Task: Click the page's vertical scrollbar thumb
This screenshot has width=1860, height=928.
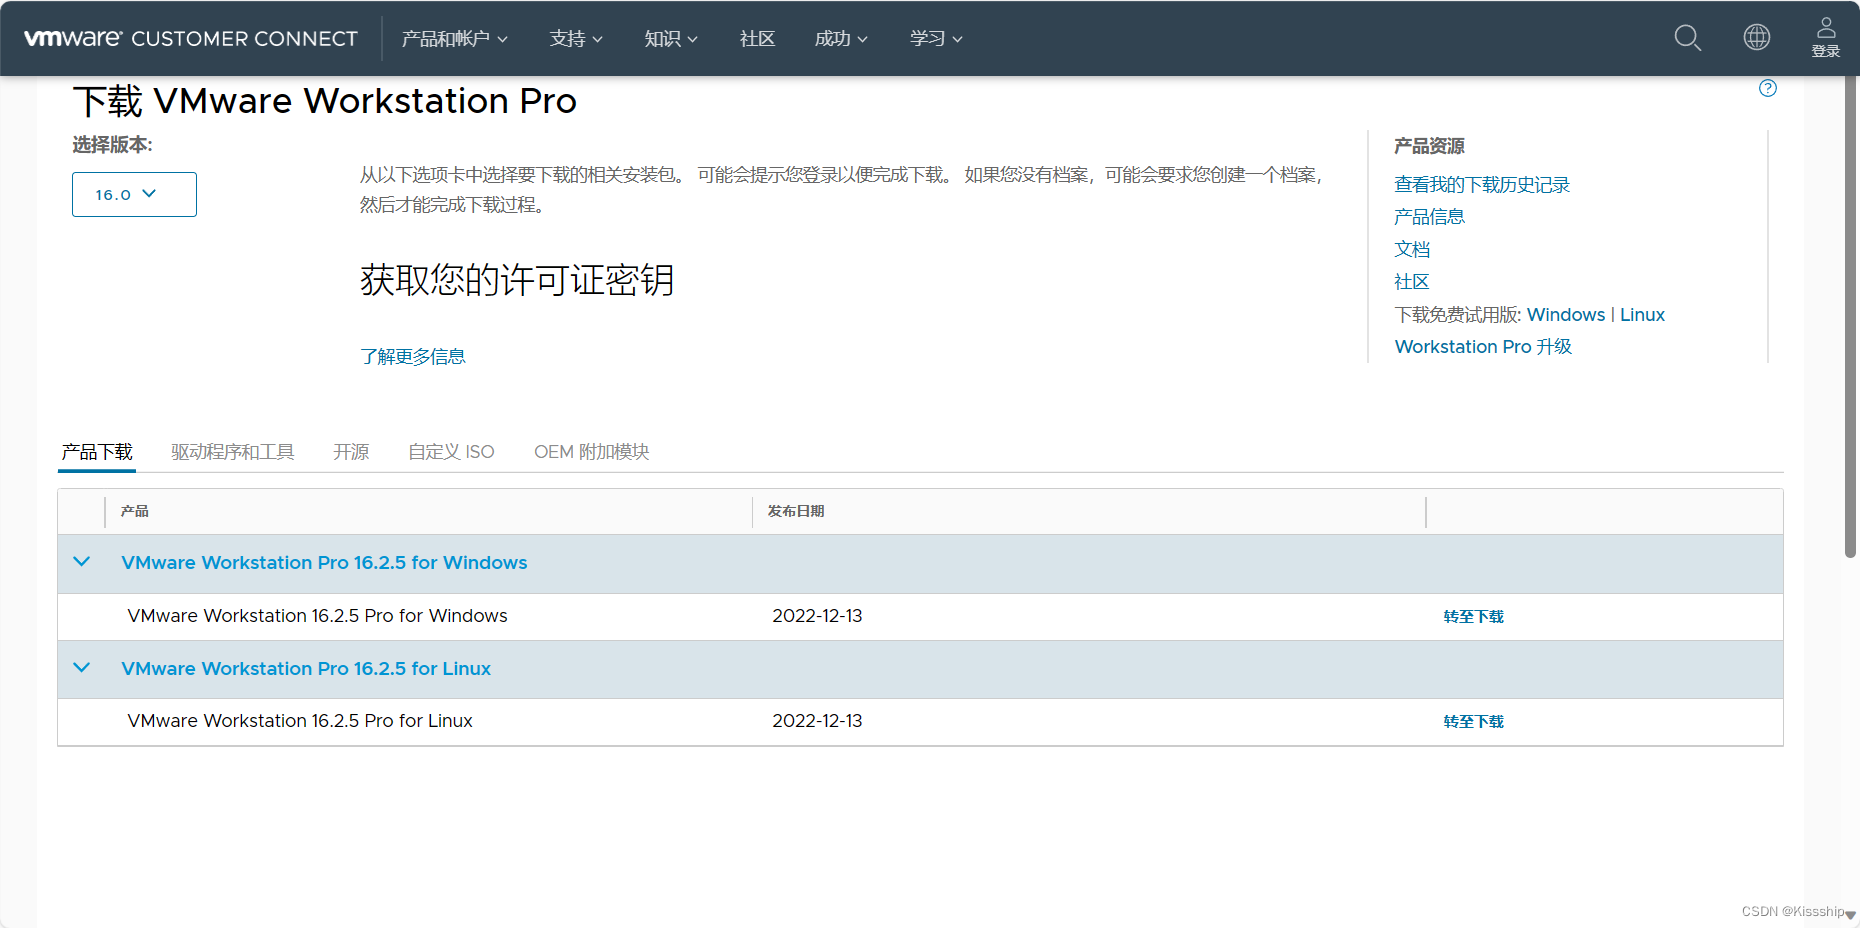Action: [x=1850, y=316]
